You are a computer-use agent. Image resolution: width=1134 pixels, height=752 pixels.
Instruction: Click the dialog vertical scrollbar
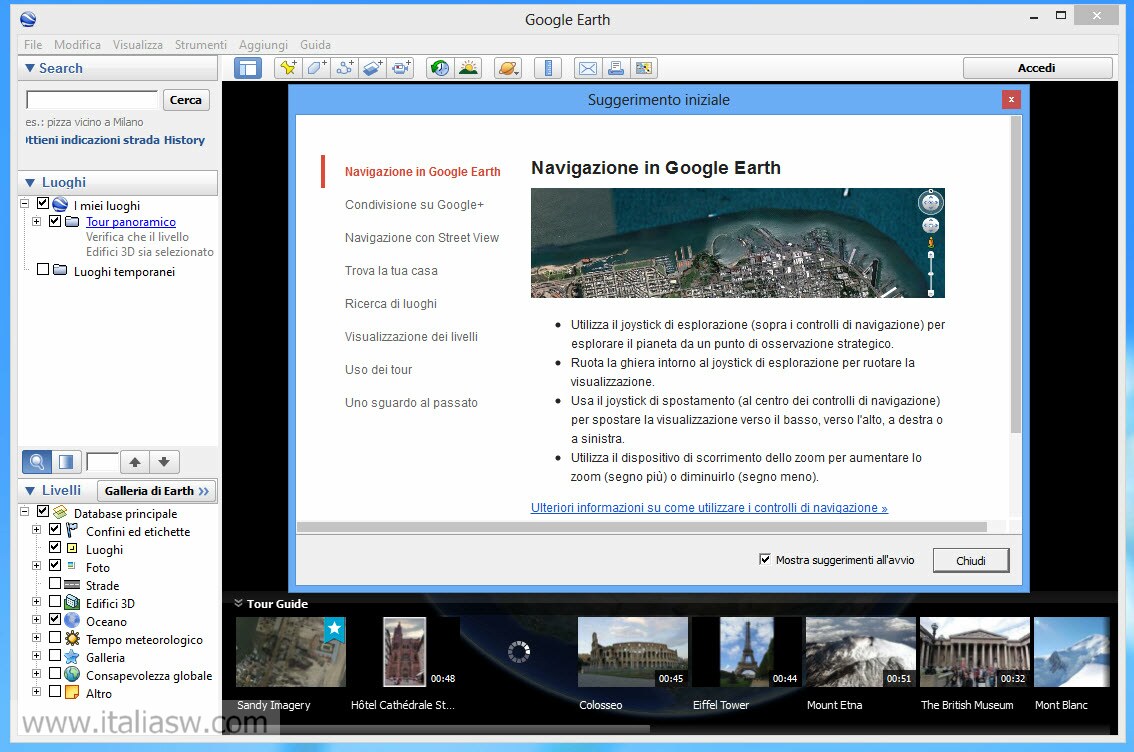pyautogui.click(x=1015, y=275)
